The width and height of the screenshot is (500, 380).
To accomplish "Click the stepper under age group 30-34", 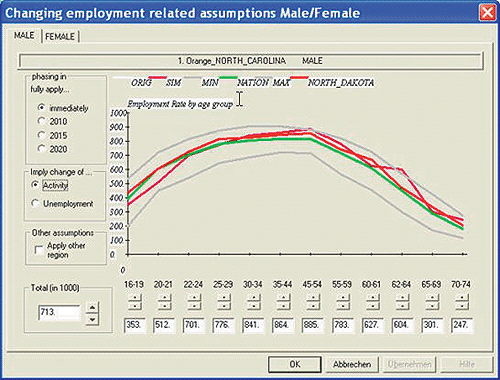I will coord(254,302).
